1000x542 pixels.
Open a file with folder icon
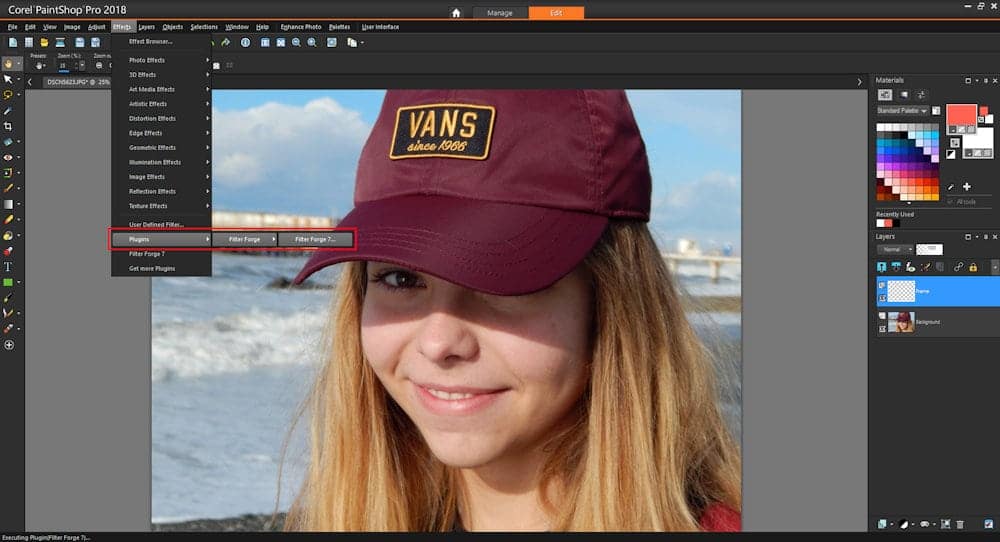coord(44,42)
